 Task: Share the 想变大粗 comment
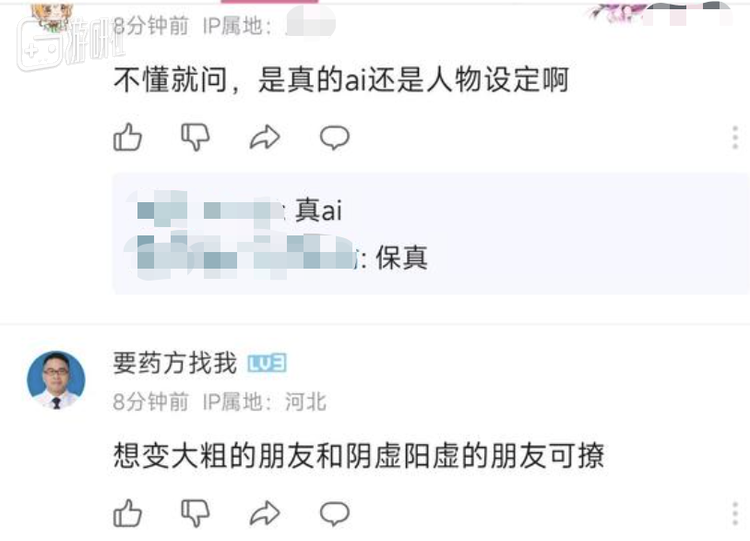pyautogui.click(x=265, y=513)
